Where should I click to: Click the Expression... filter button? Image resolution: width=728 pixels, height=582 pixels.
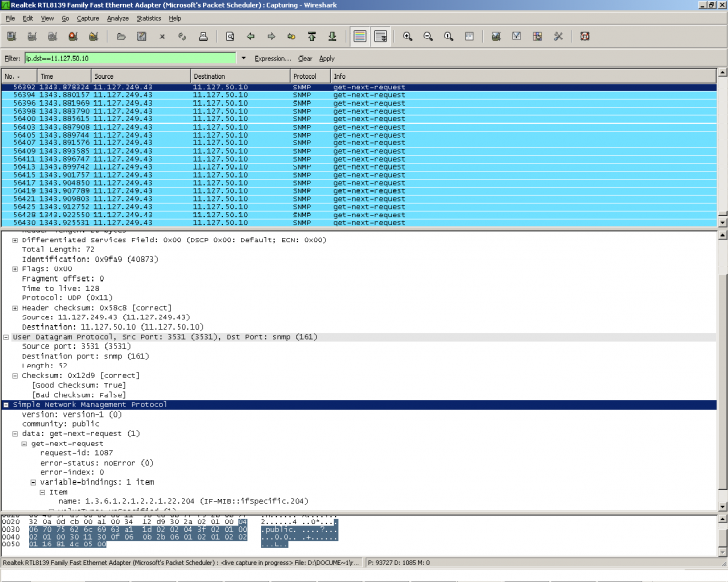(x=273, y=58)
